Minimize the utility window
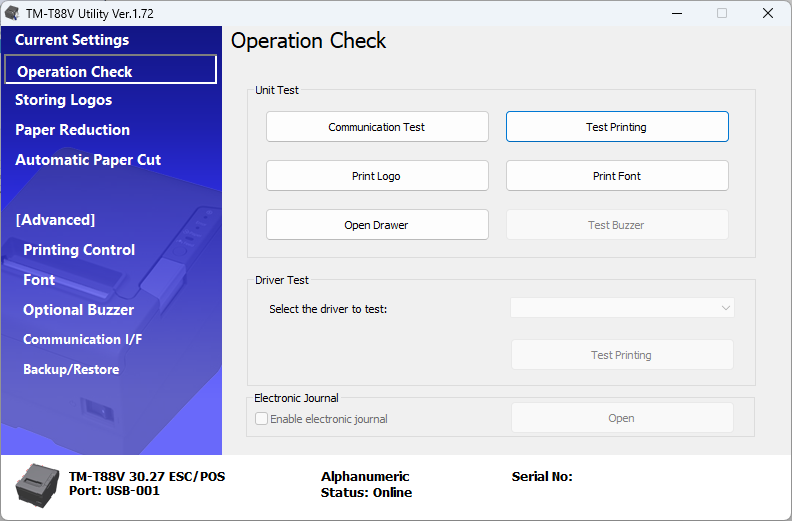Screen dimensions: 792x521 click(677, 13)
